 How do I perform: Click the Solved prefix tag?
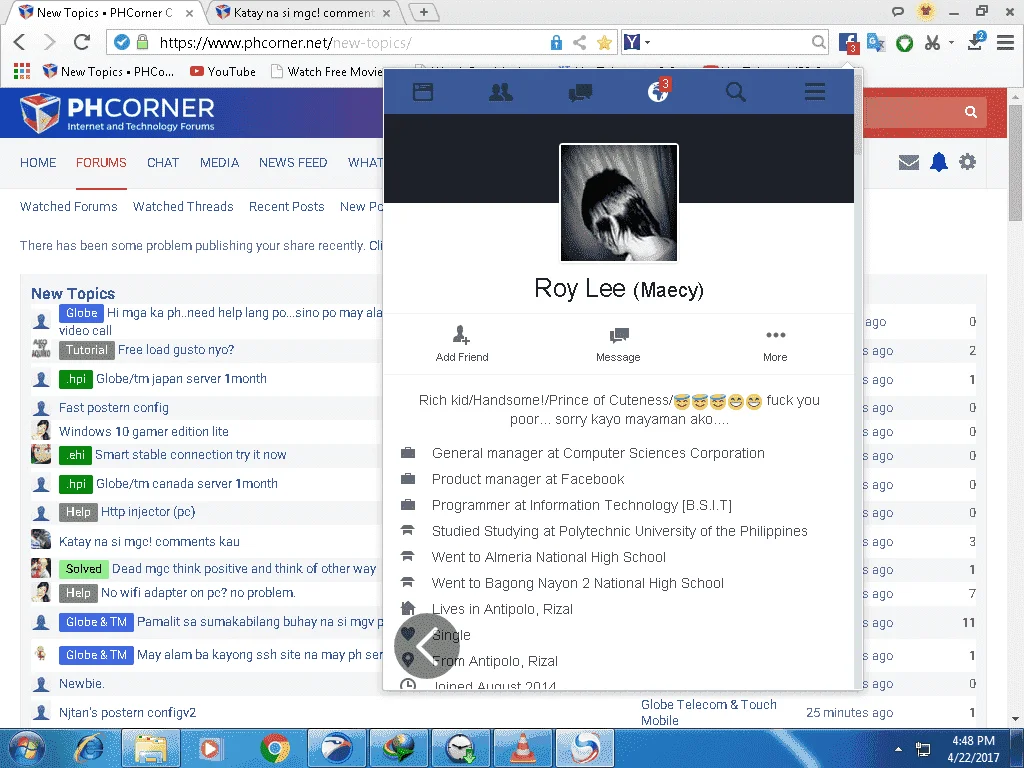[x=84, y=569]
